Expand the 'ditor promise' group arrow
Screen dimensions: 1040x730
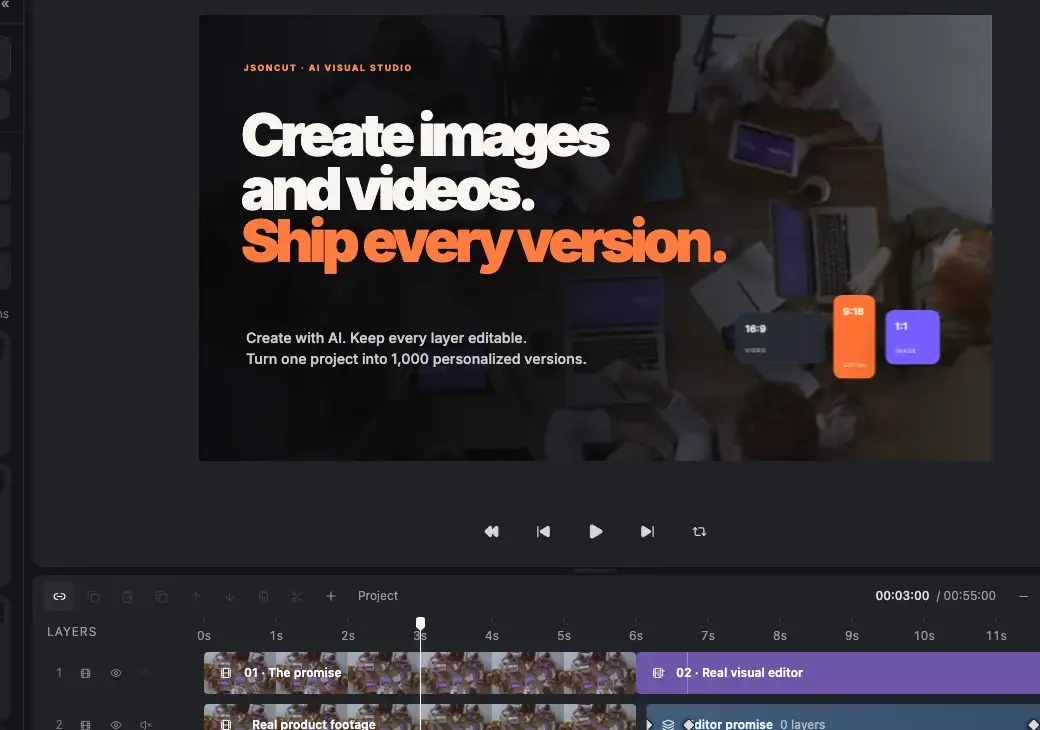649,725
